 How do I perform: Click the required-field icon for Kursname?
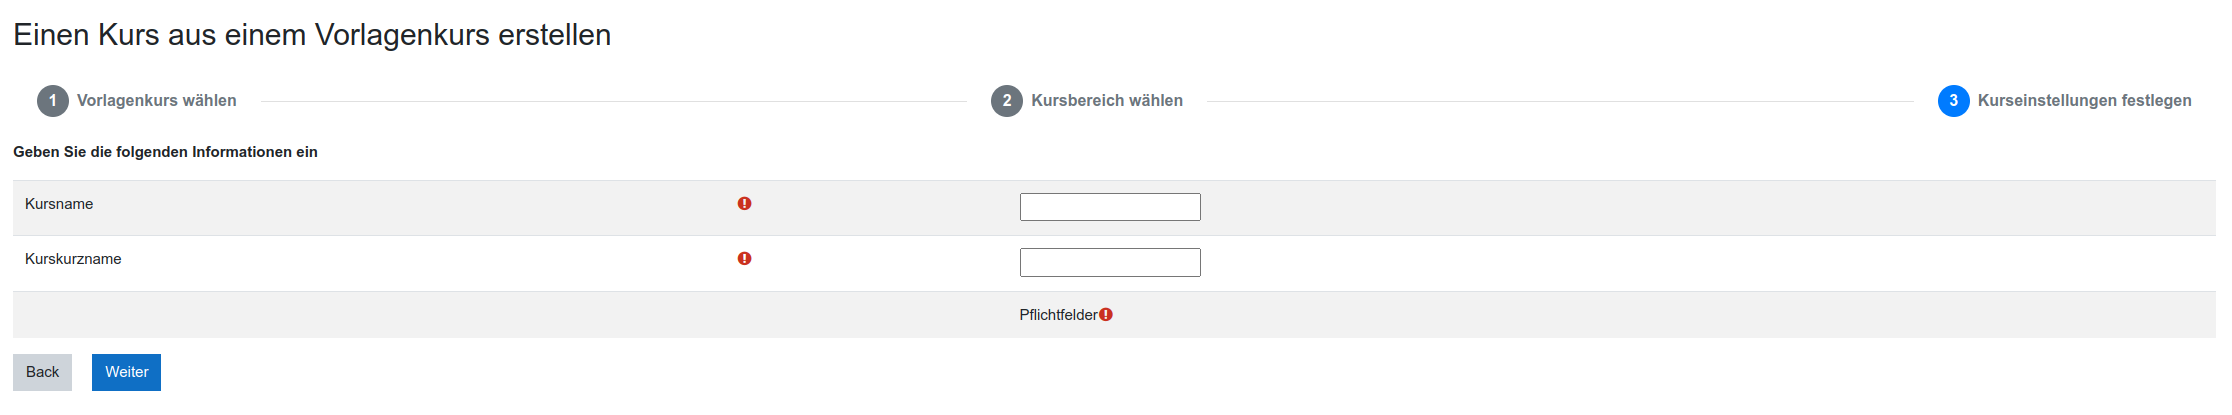744,203
